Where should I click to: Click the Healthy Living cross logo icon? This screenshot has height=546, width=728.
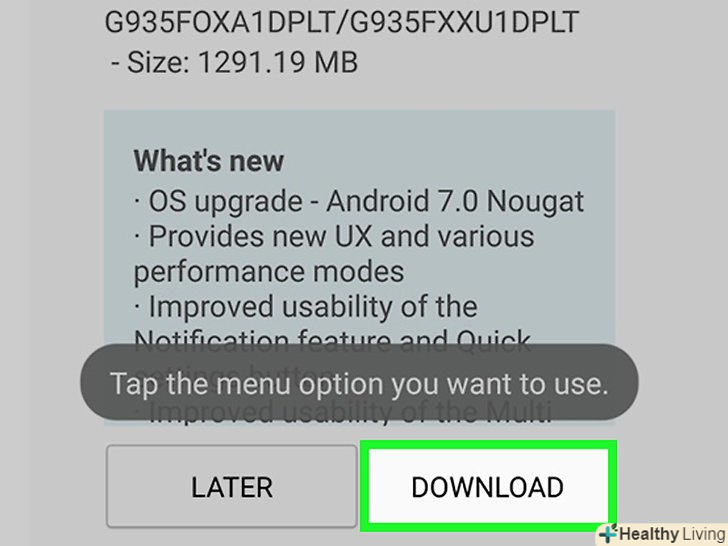pyautogui.click(x=608, y=534)
